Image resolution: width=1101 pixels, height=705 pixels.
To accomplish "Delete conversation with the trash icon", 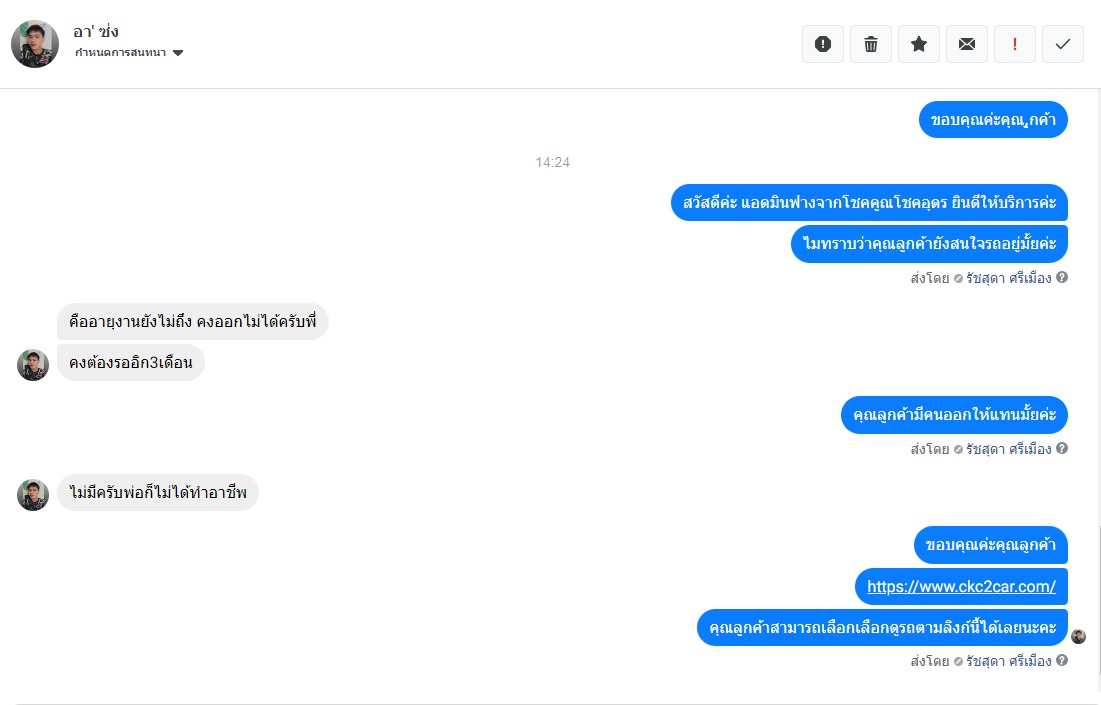I will [871, 44].
